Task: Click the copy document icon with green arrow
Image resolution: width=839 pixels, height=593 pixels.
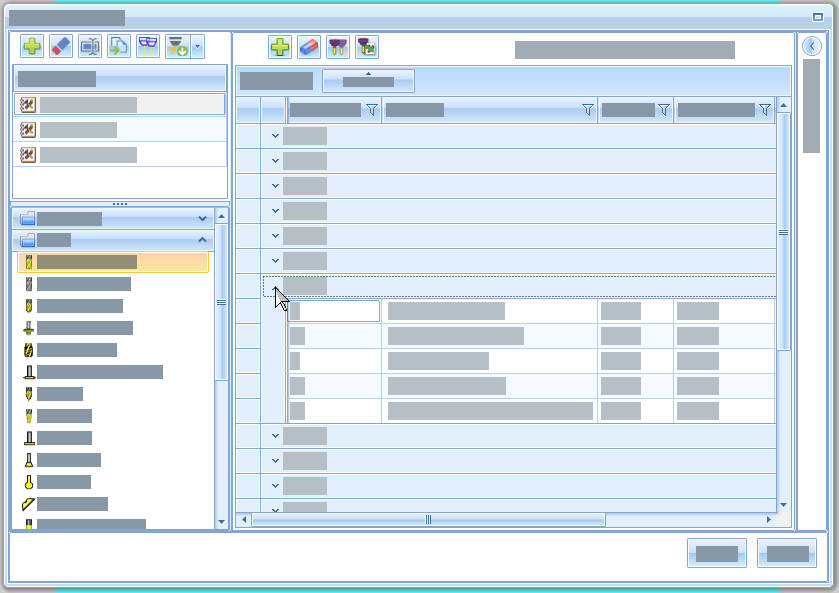Action: (119, 46)
